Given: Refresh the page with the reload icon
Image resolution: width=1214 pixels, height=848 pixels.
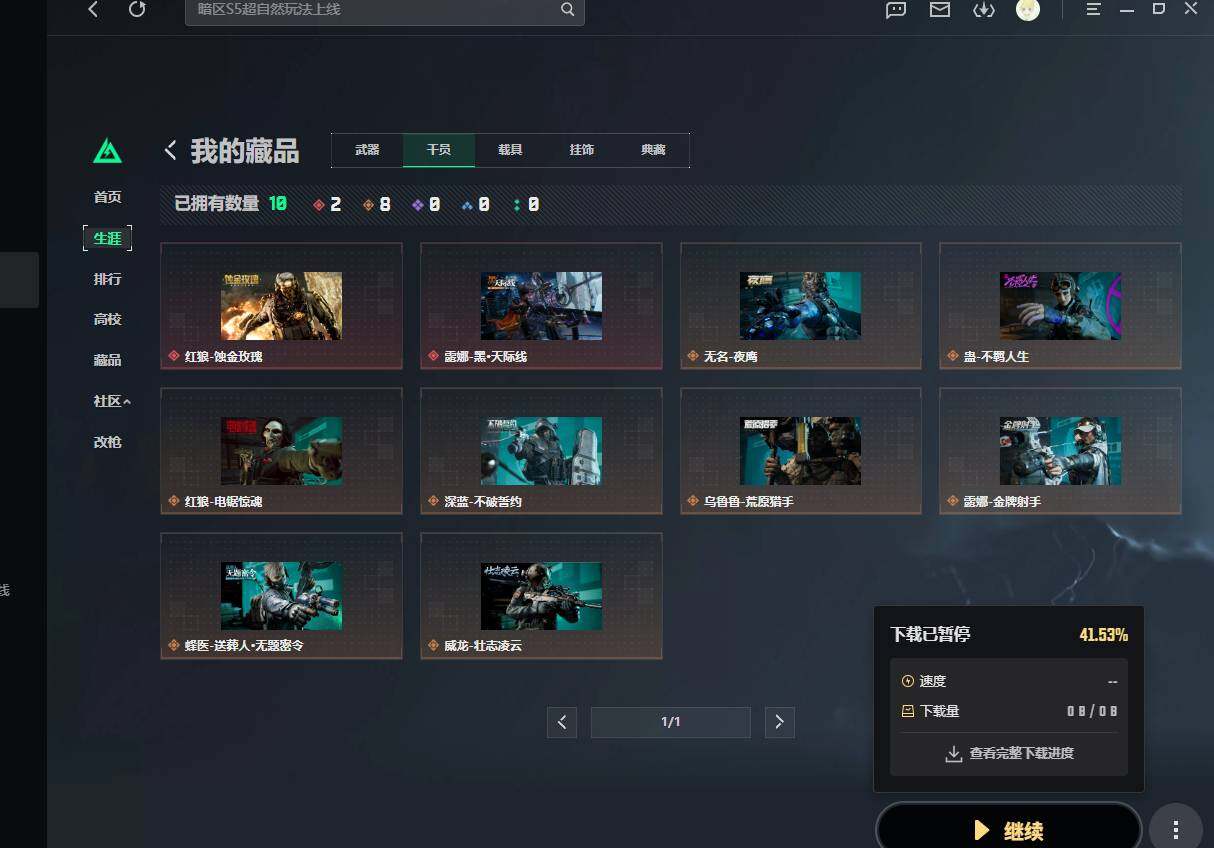Looking at the screenshot, I should [137, 10].
